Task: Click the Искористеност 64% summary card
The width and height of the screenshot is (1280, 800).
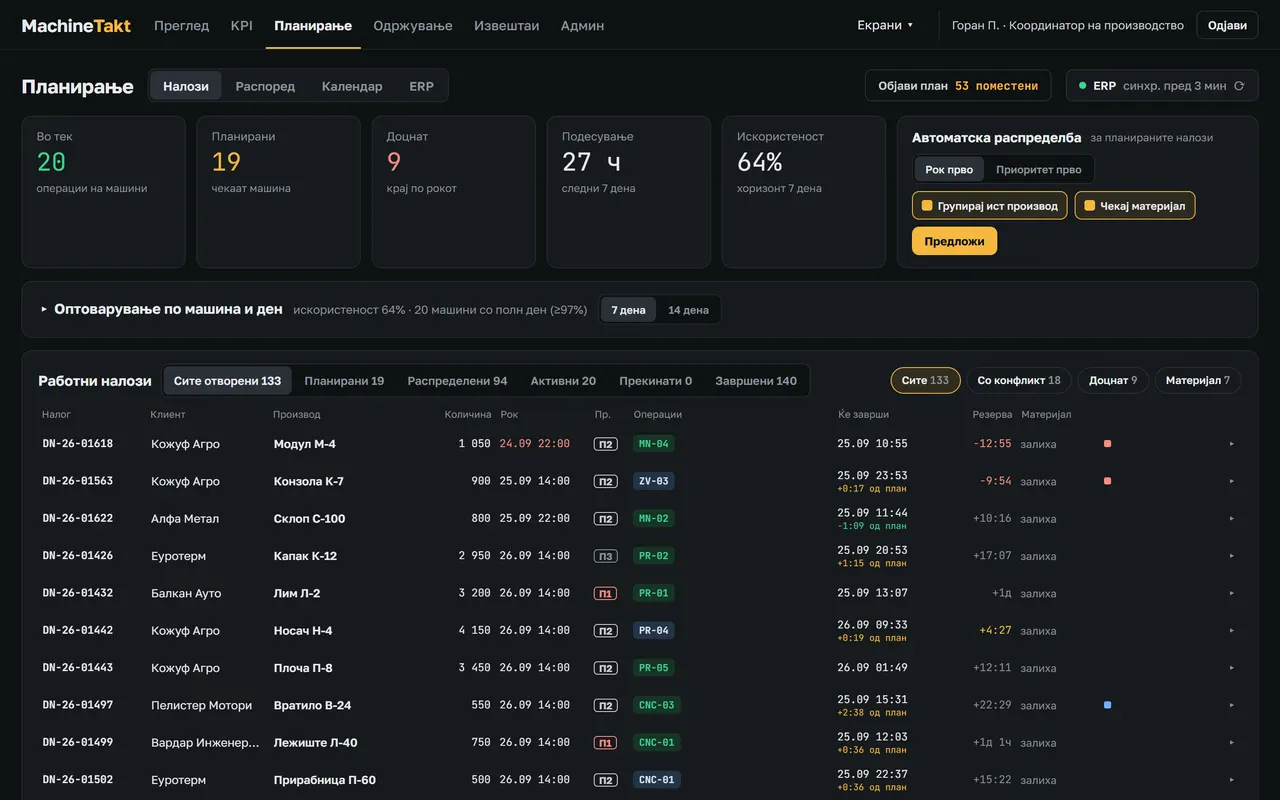Action: click(x=804, y=192)
